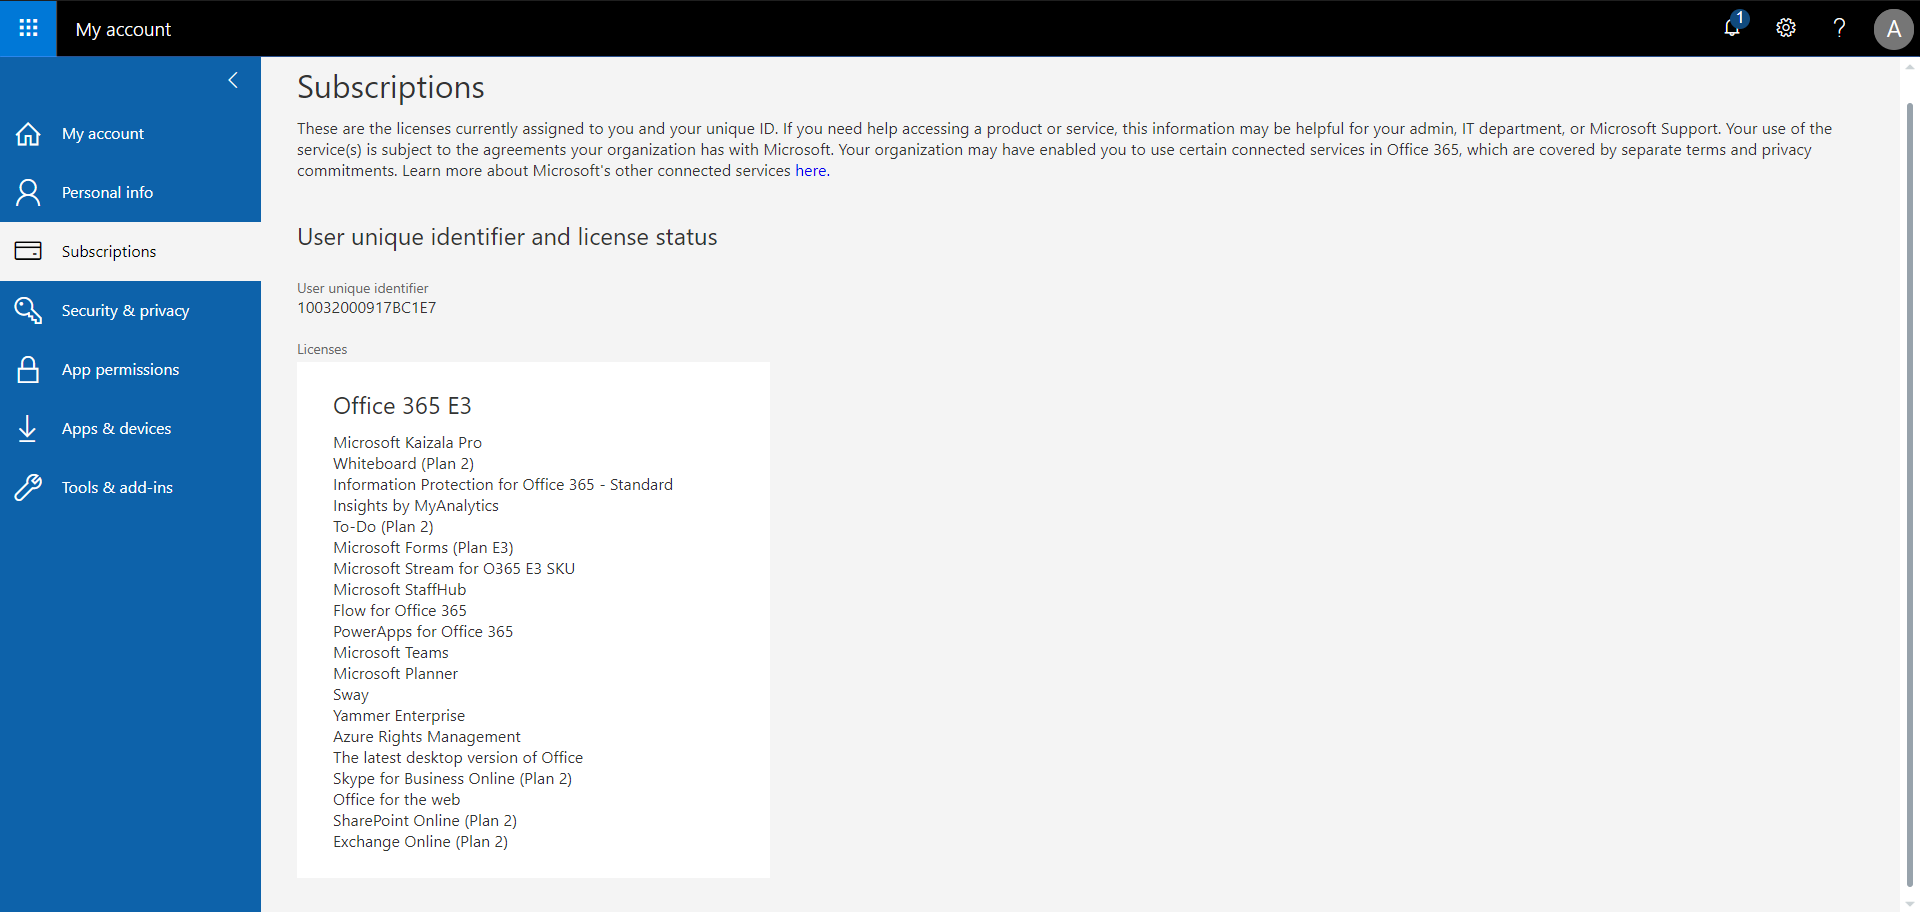Click the Apps & devices download icon
The height and width of the screenshot is (912, 1920).
[x=28, y=428]
